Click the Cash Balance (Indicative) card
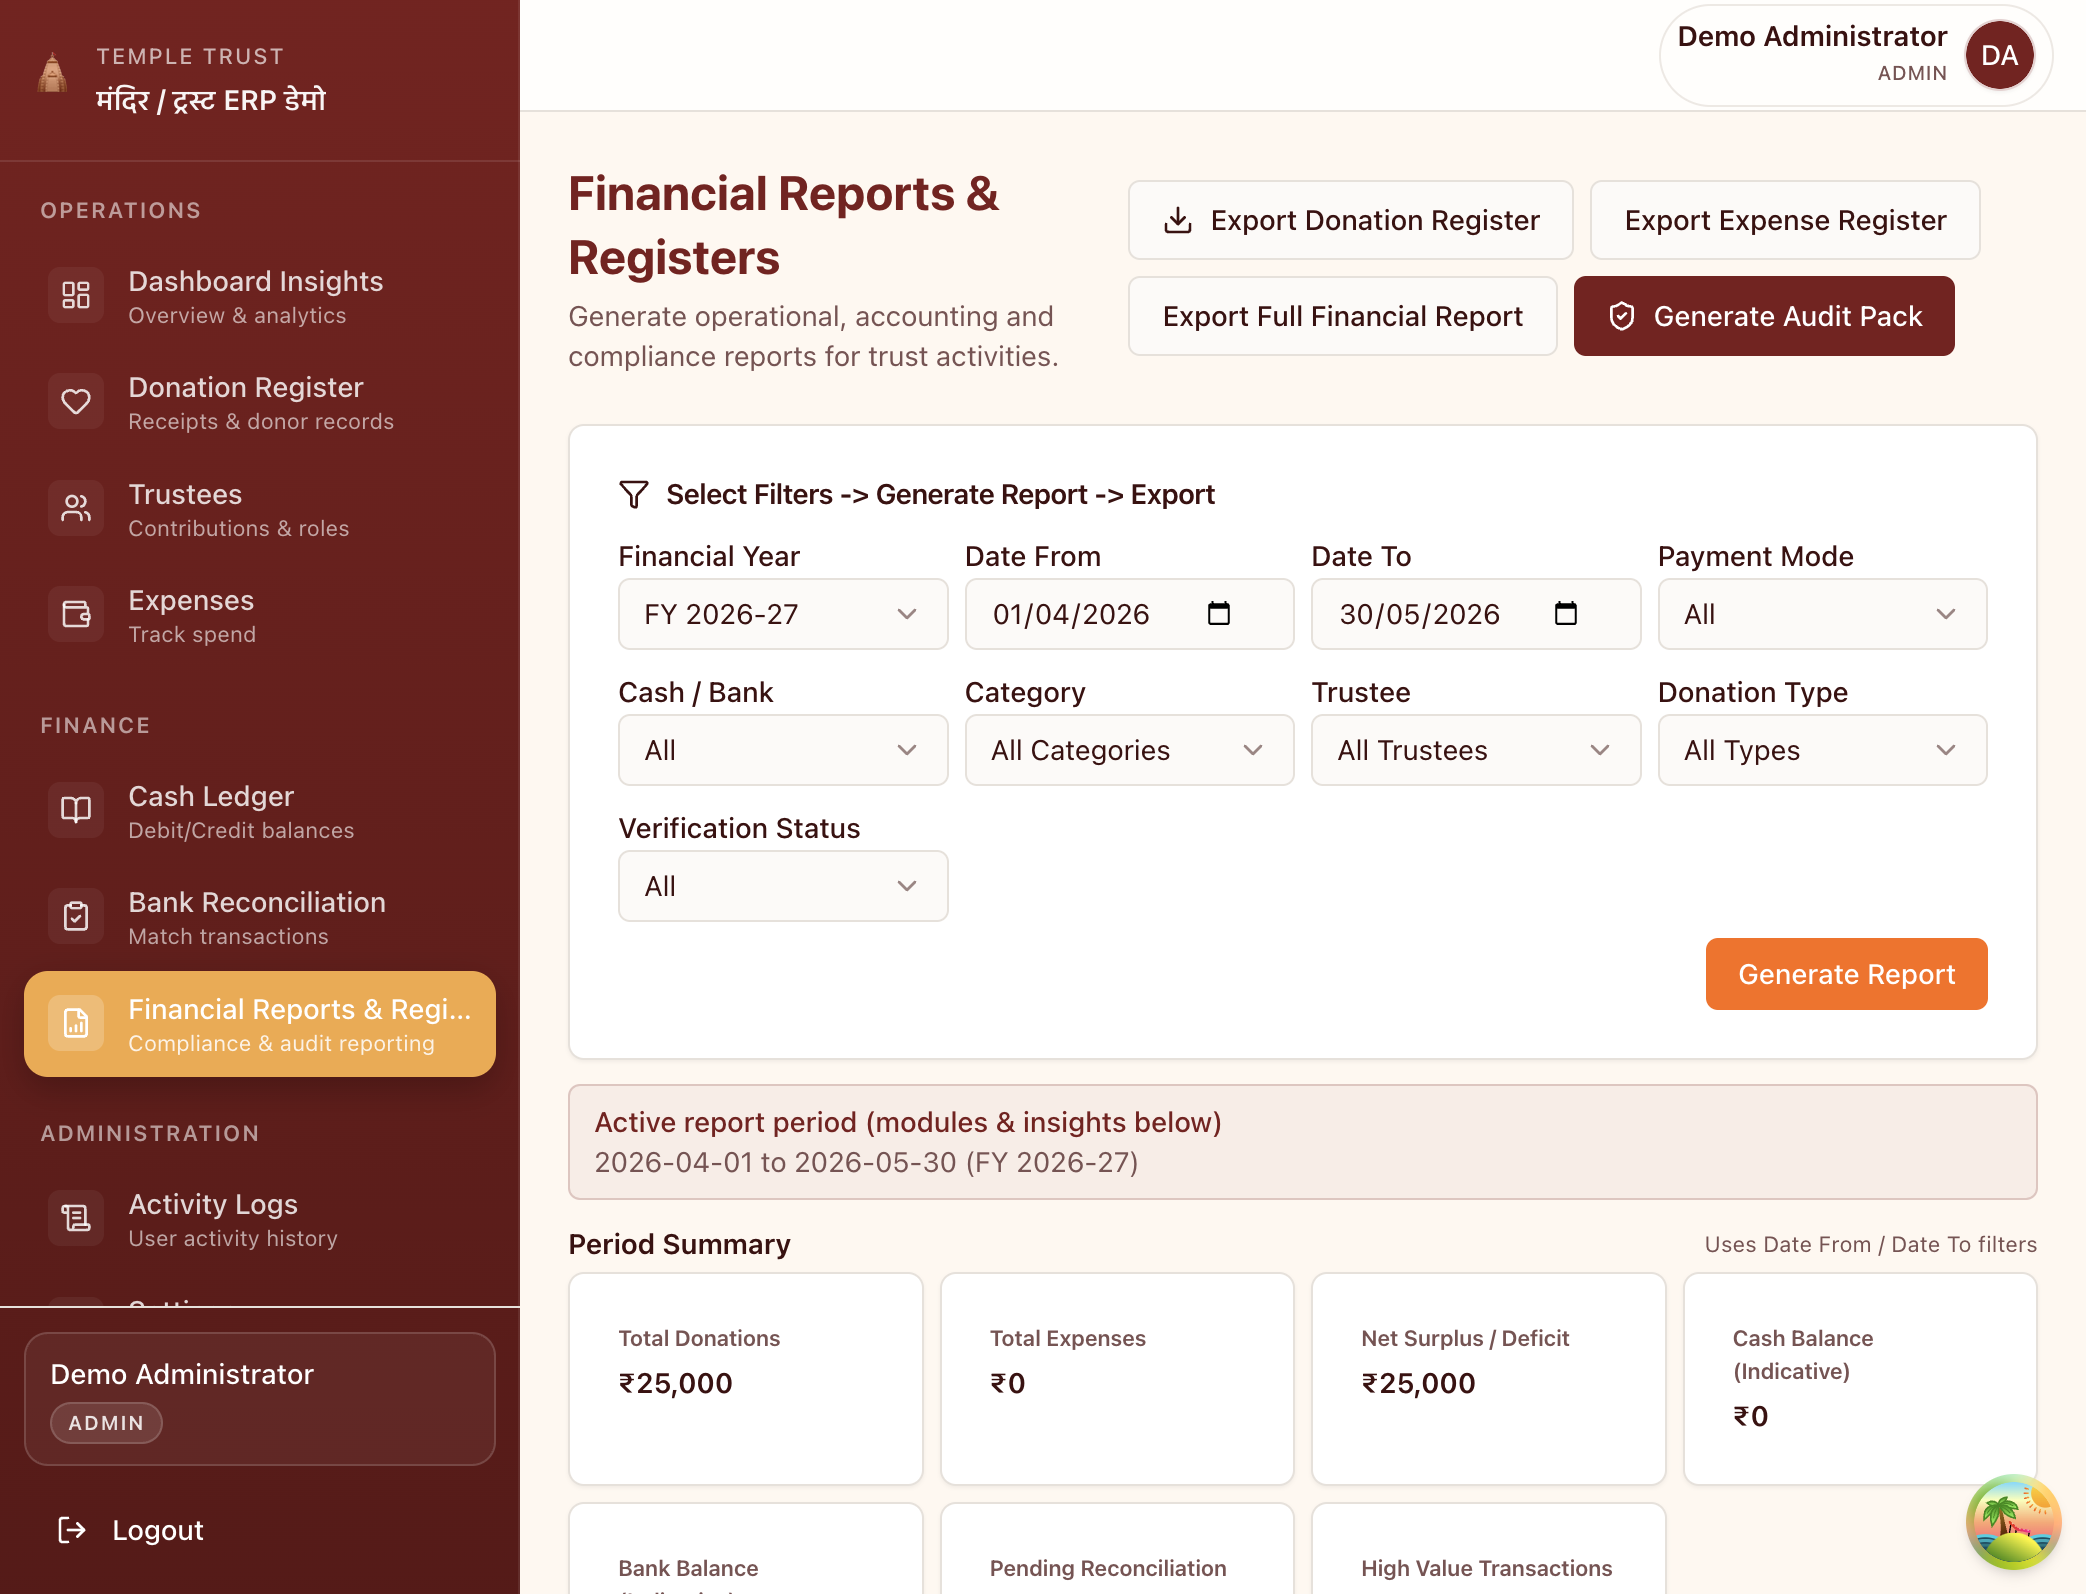The image size is (2086, 1594). click(1860, 1379)
